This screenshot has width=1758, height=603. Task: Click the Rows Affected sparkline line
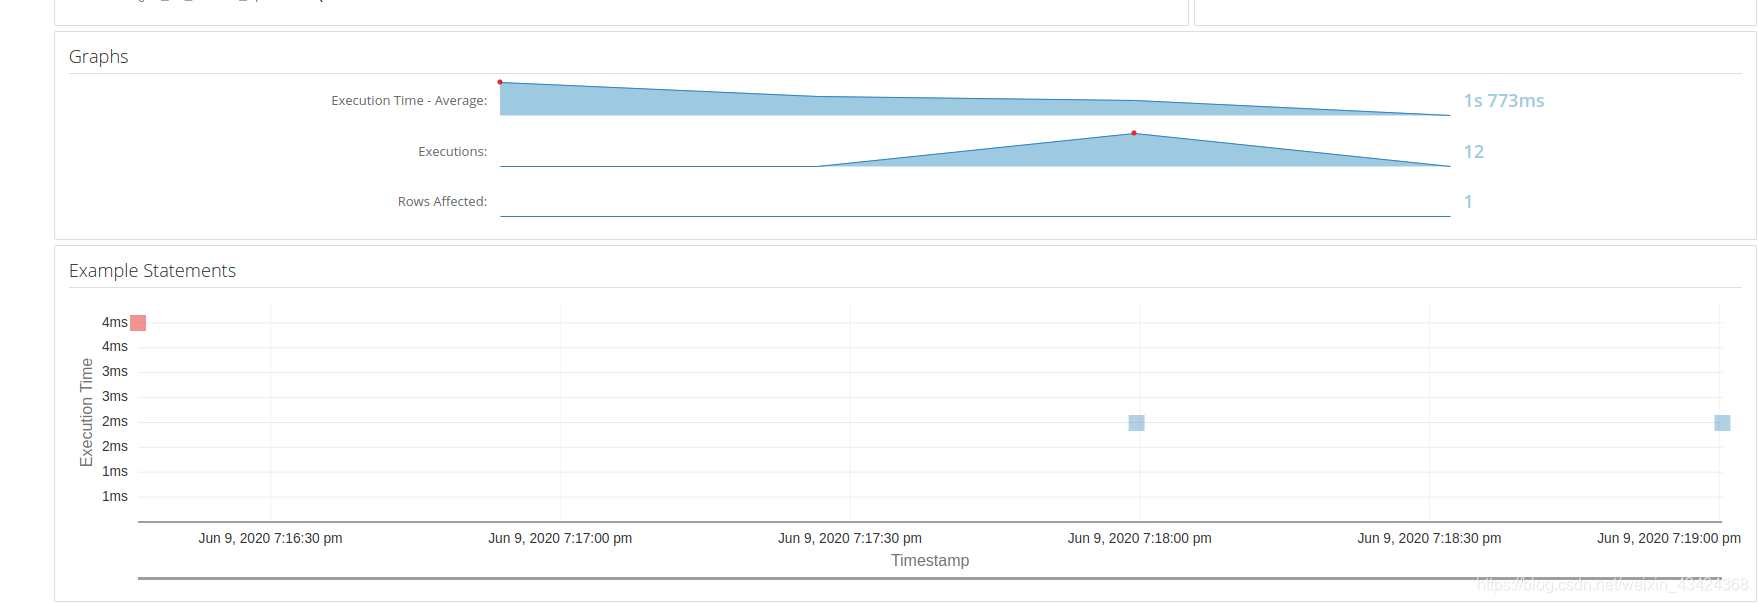pos(975,215)
